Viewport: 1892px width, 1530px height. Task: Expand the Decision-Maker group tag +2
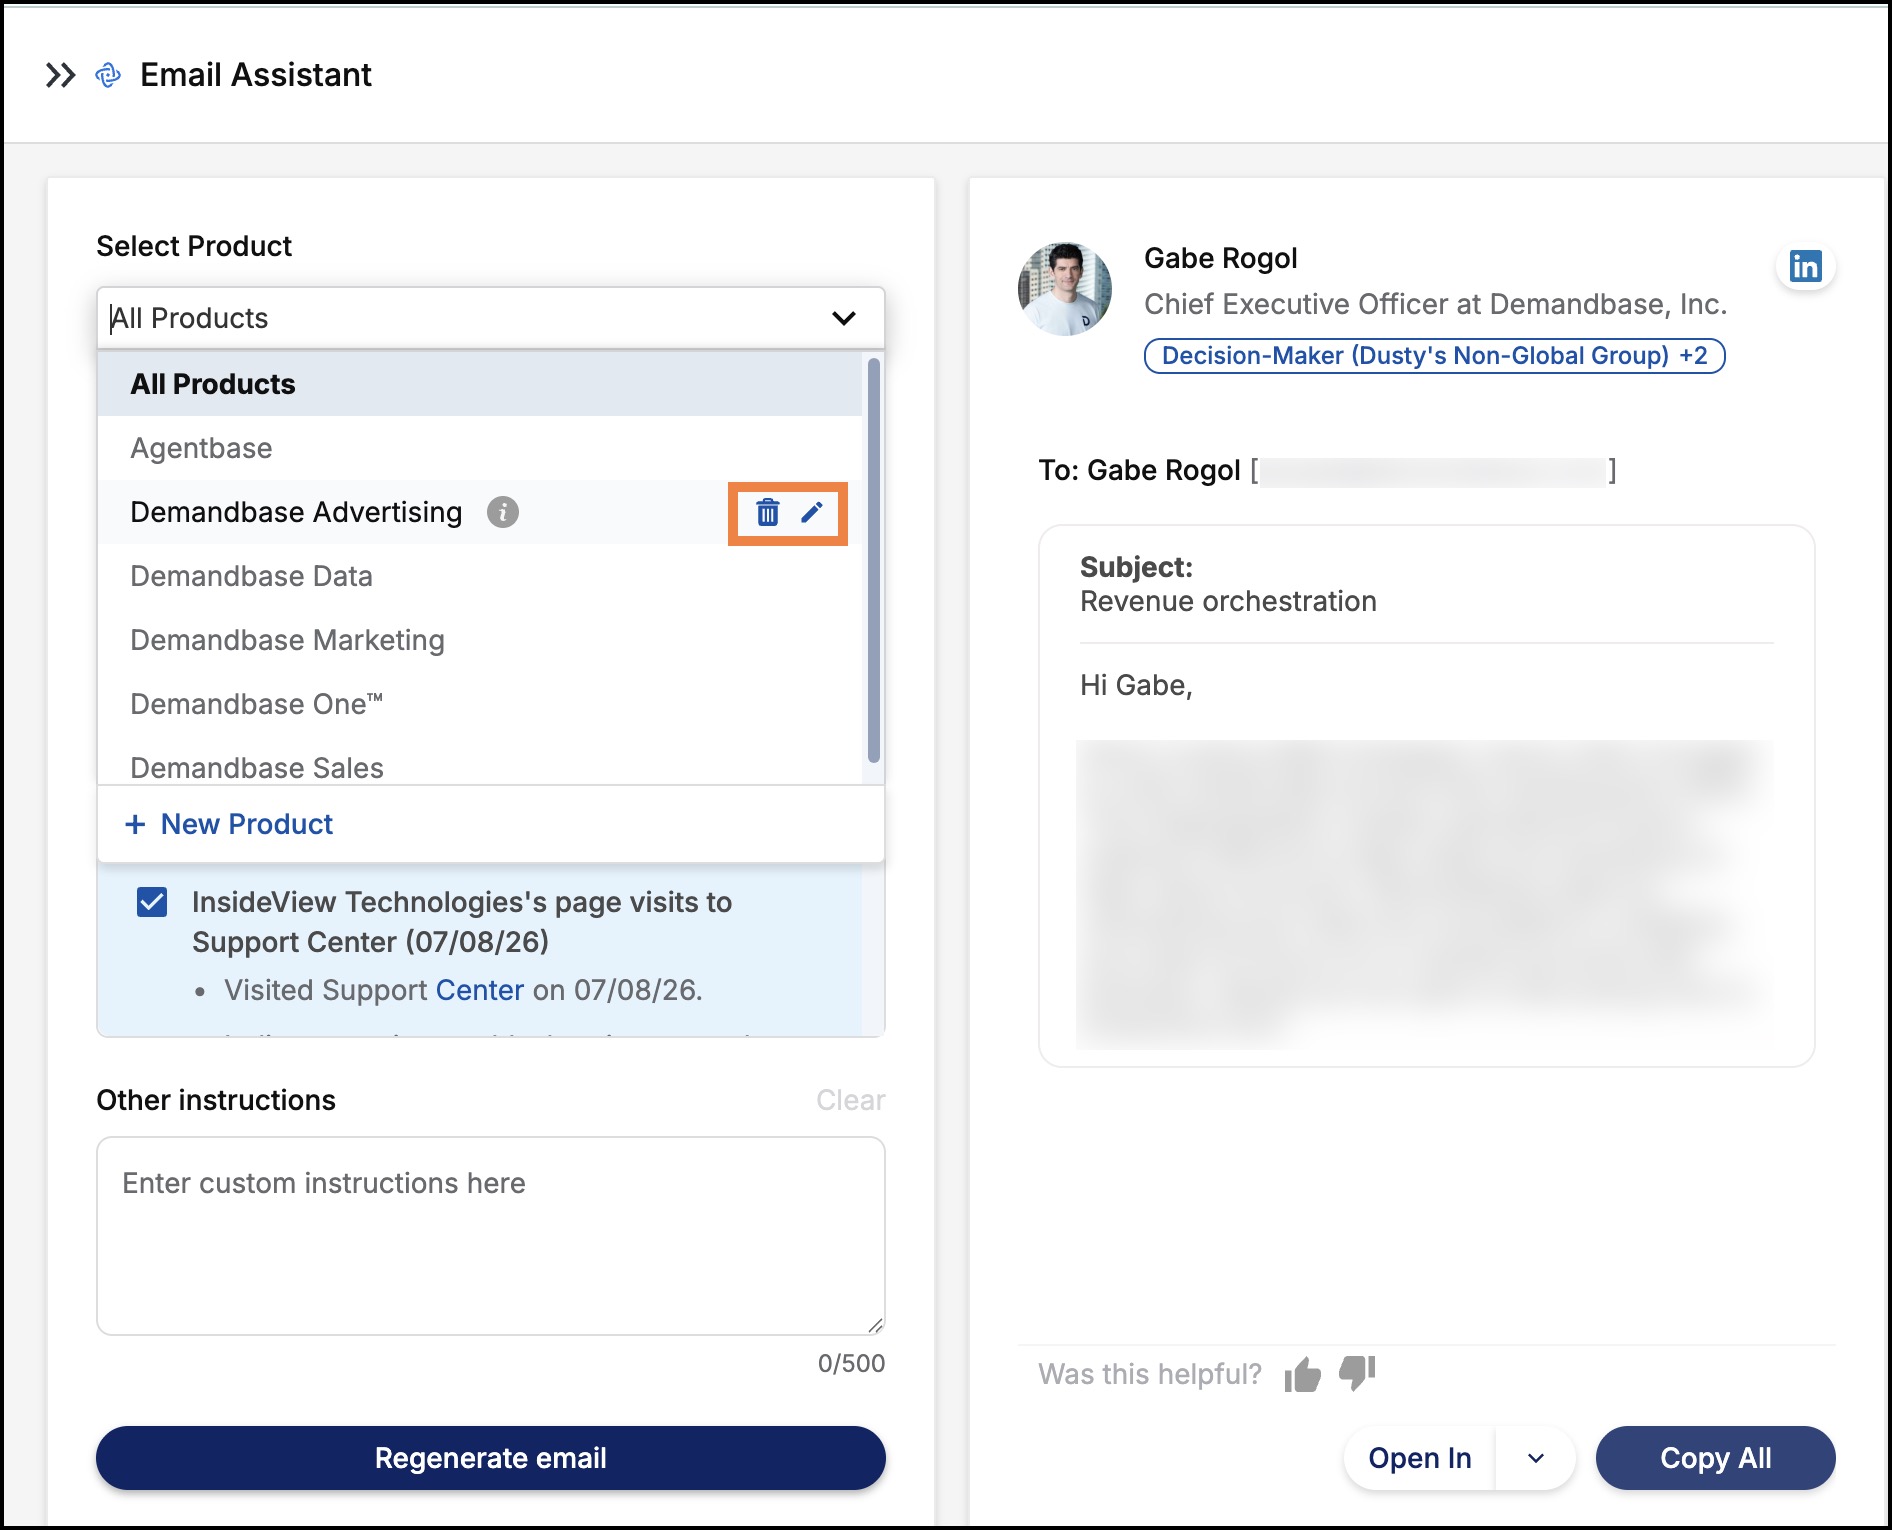pyautogui.click(x=1434, y=356)
